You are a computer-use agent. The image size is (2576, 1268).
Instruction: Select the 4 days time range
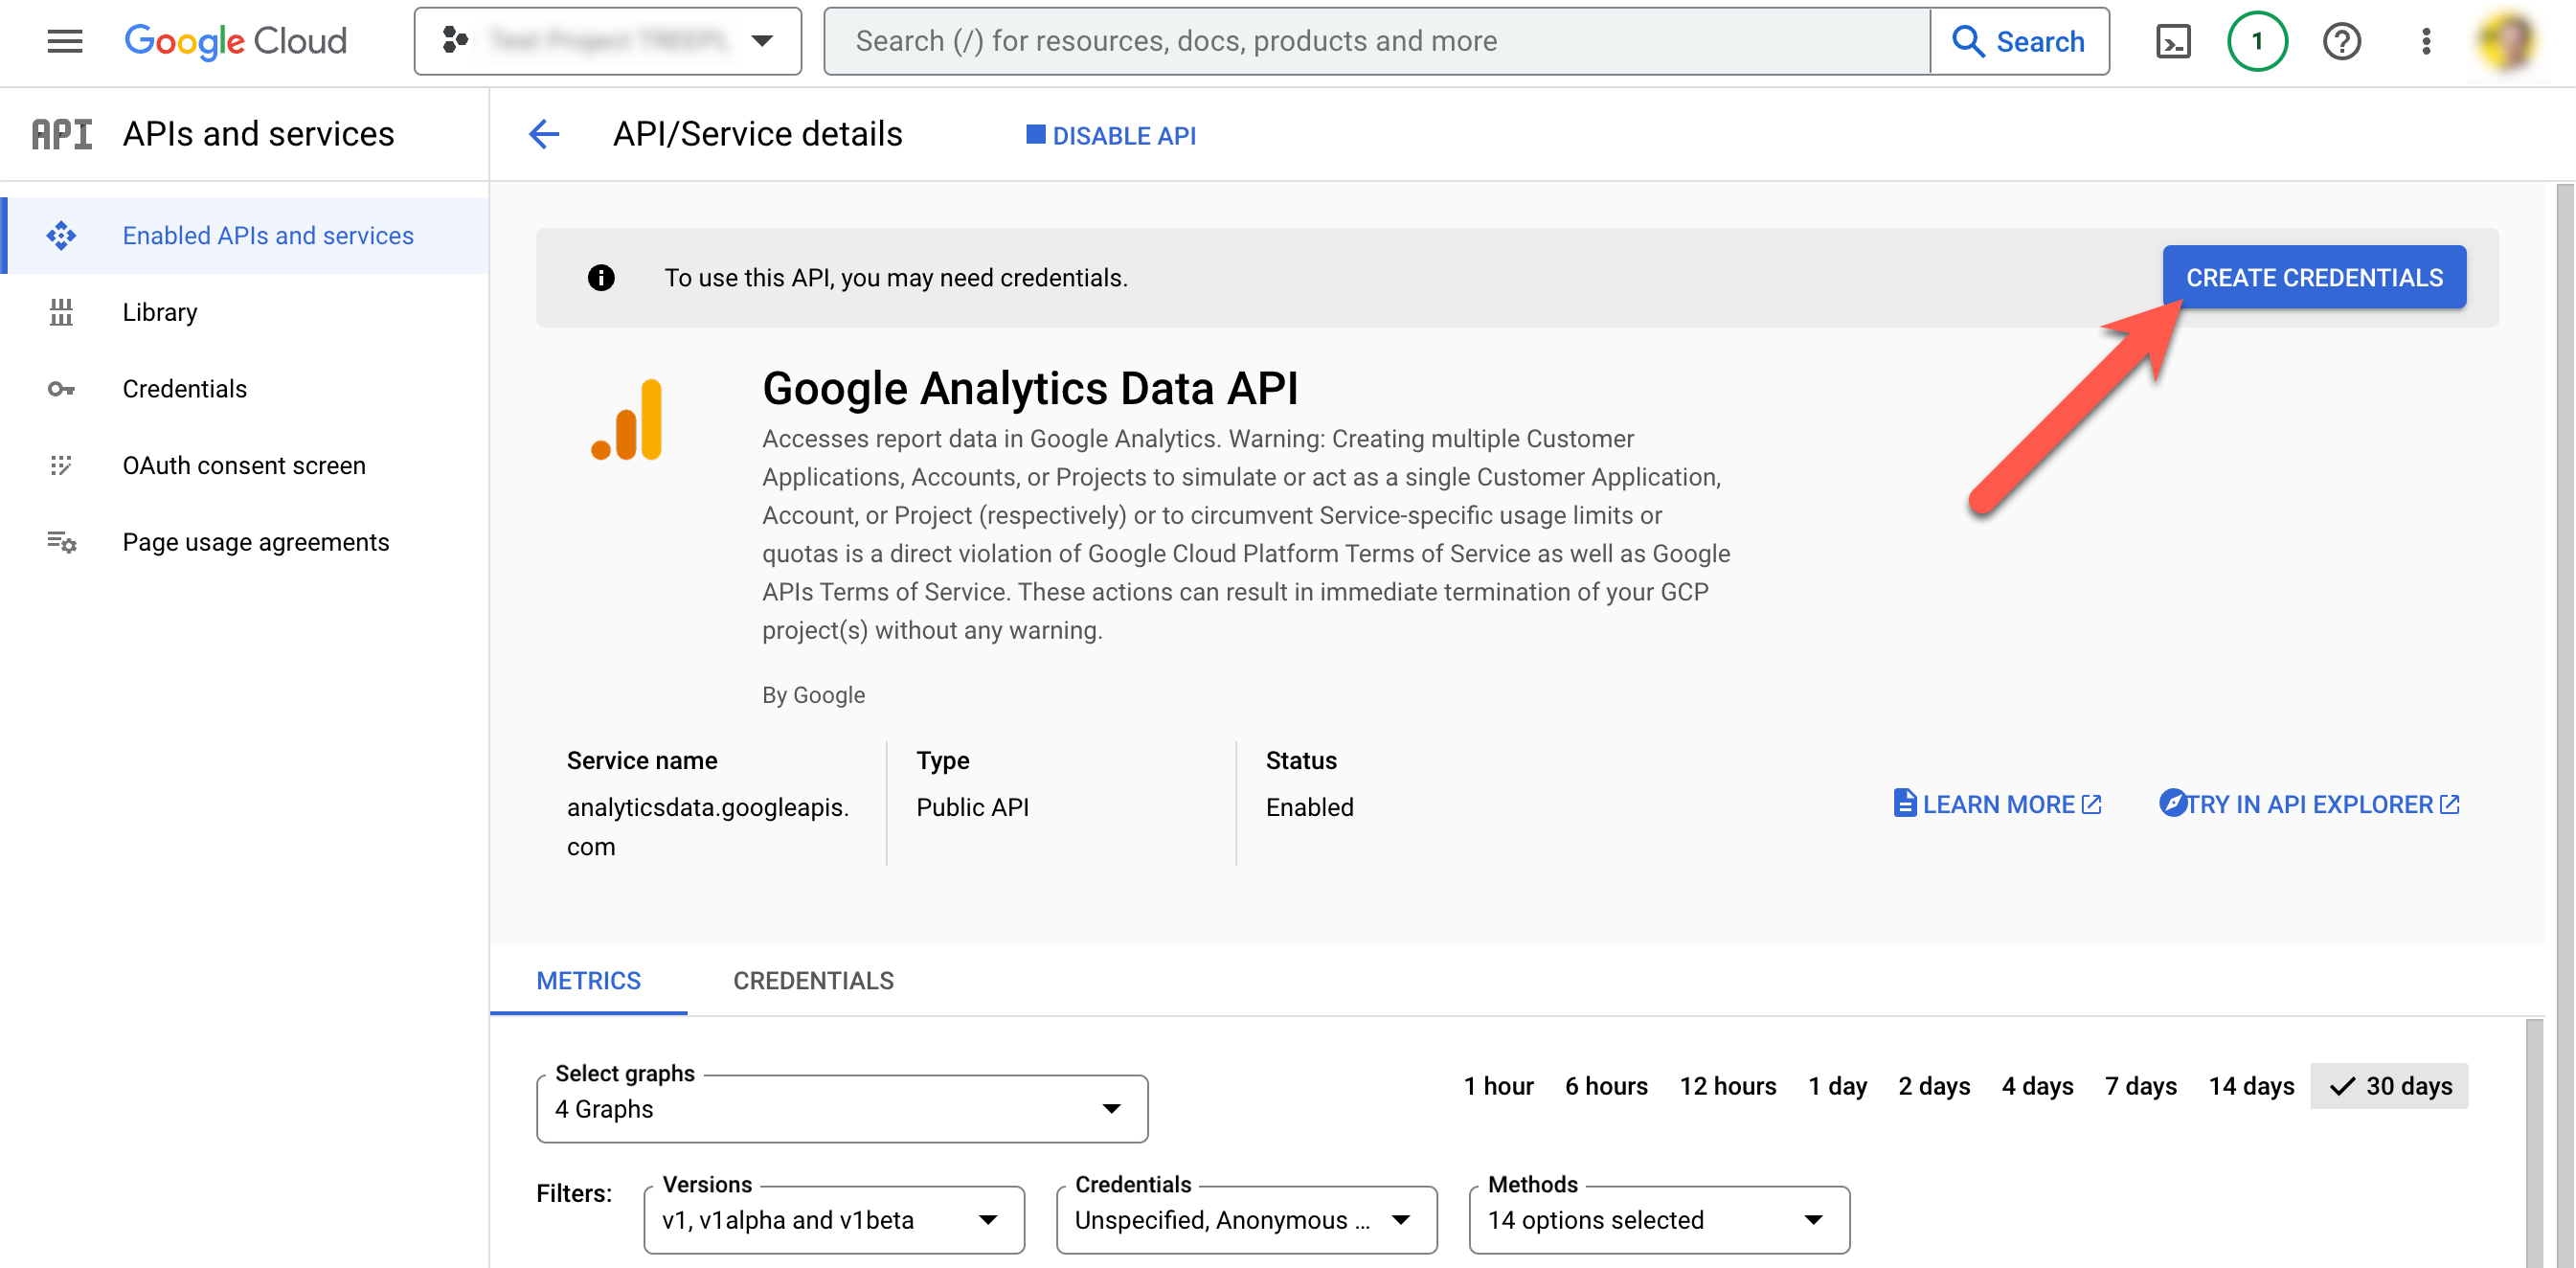click(2037, 1086)
